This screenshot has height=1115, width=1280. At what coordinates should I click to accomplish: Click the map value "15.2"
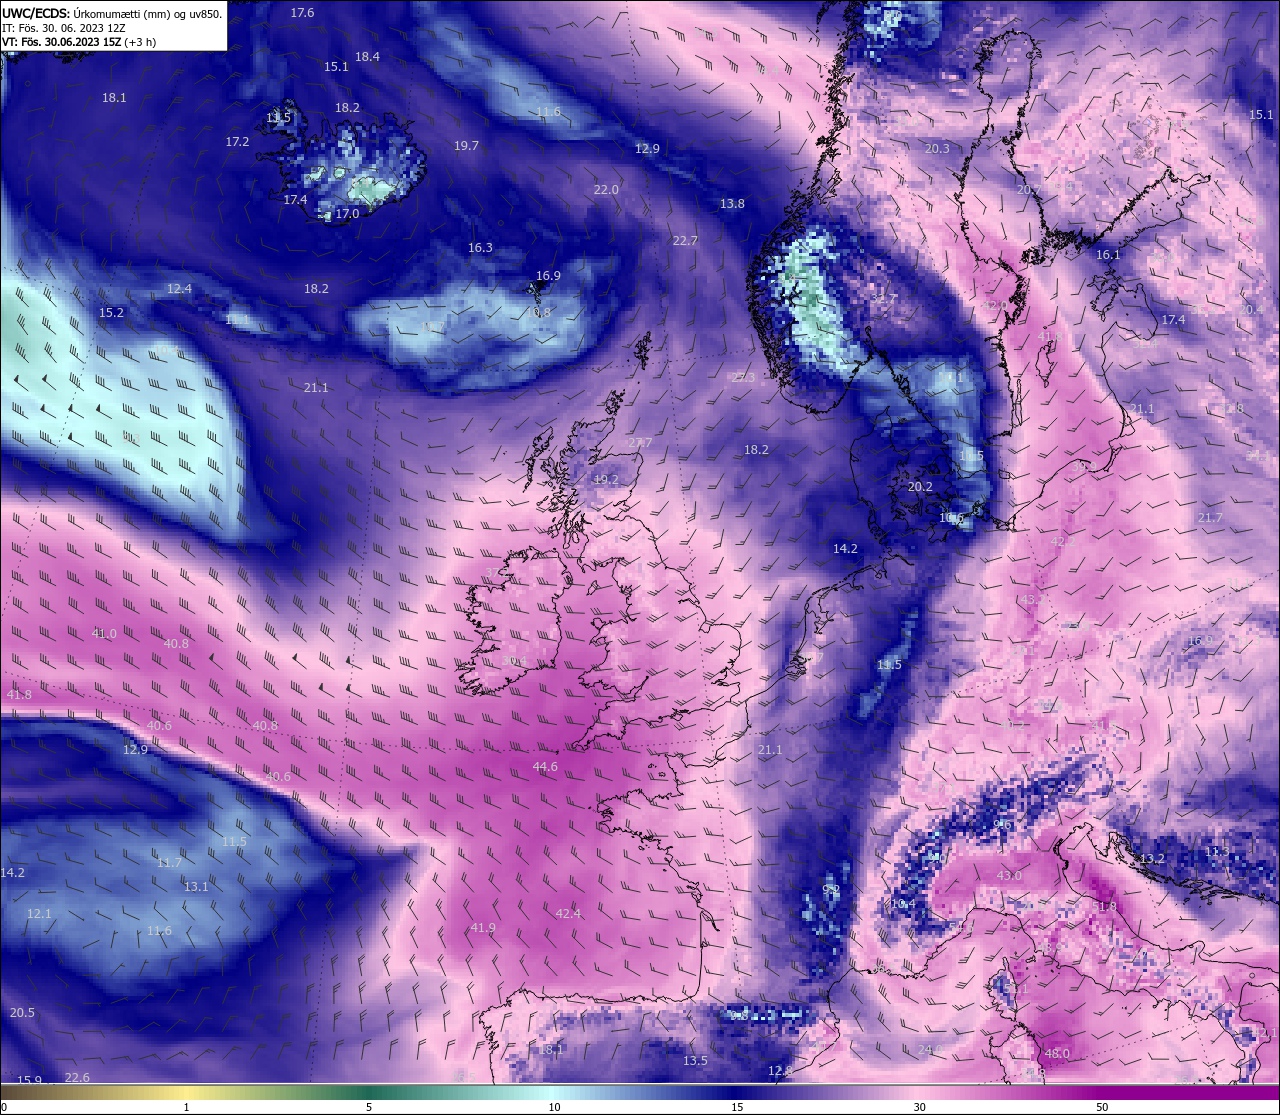click(111, 313)
